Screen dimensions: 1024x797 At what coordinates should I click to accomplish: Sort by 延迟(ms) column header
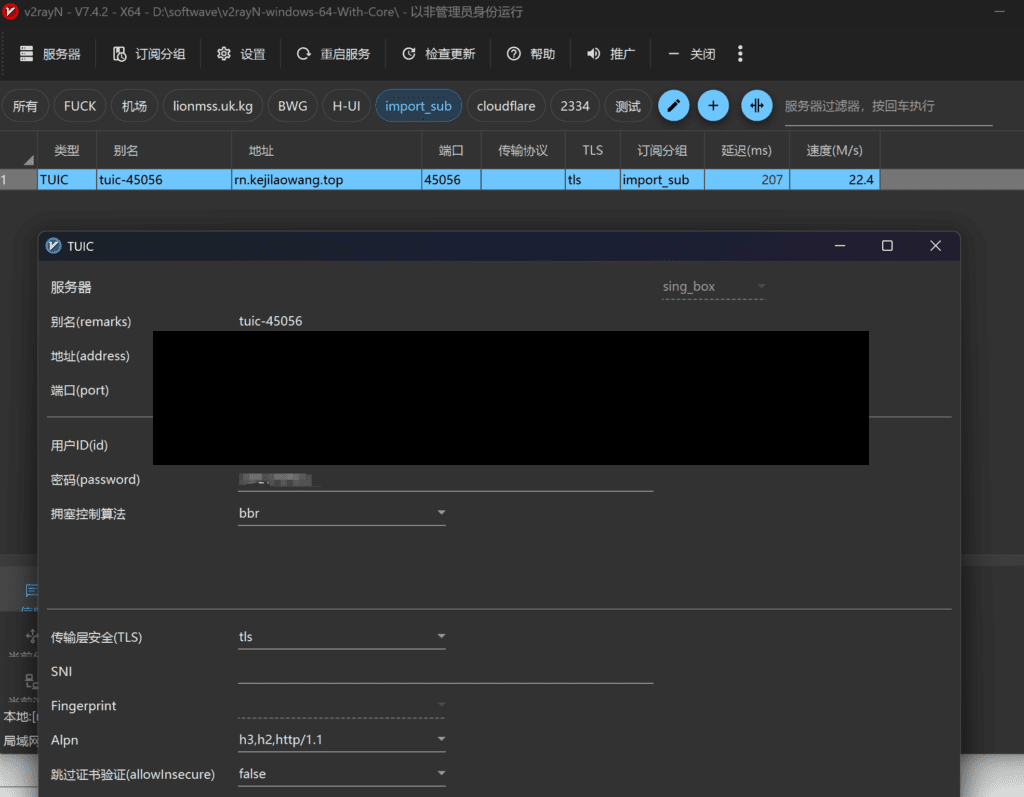click(x=746, y=150)
